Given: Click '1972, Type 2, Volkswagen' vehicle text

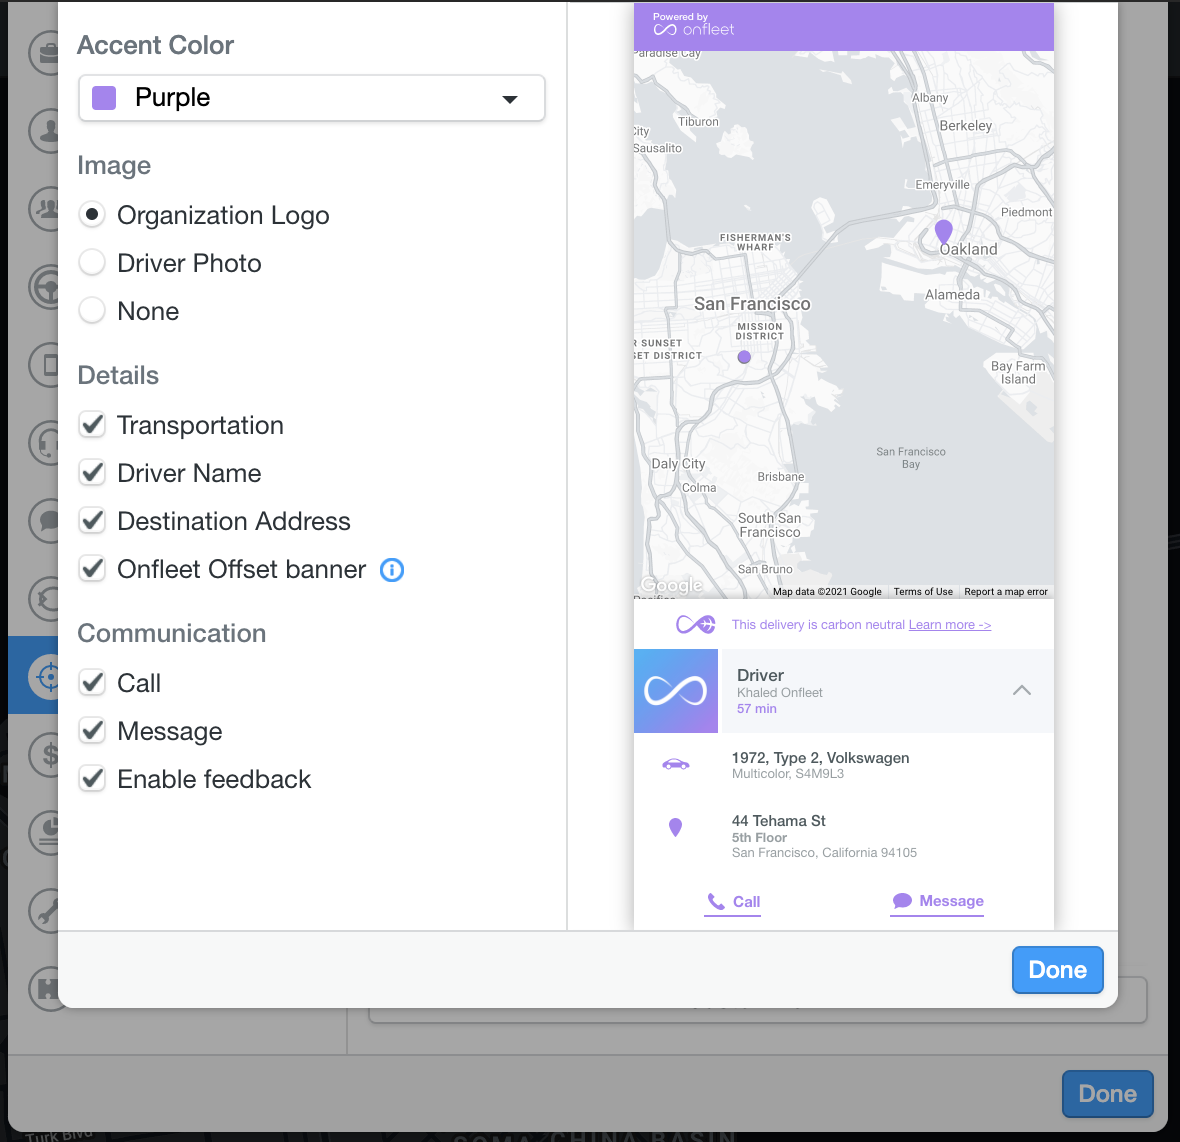Looking at the screenshot, I should click(820, 758).
